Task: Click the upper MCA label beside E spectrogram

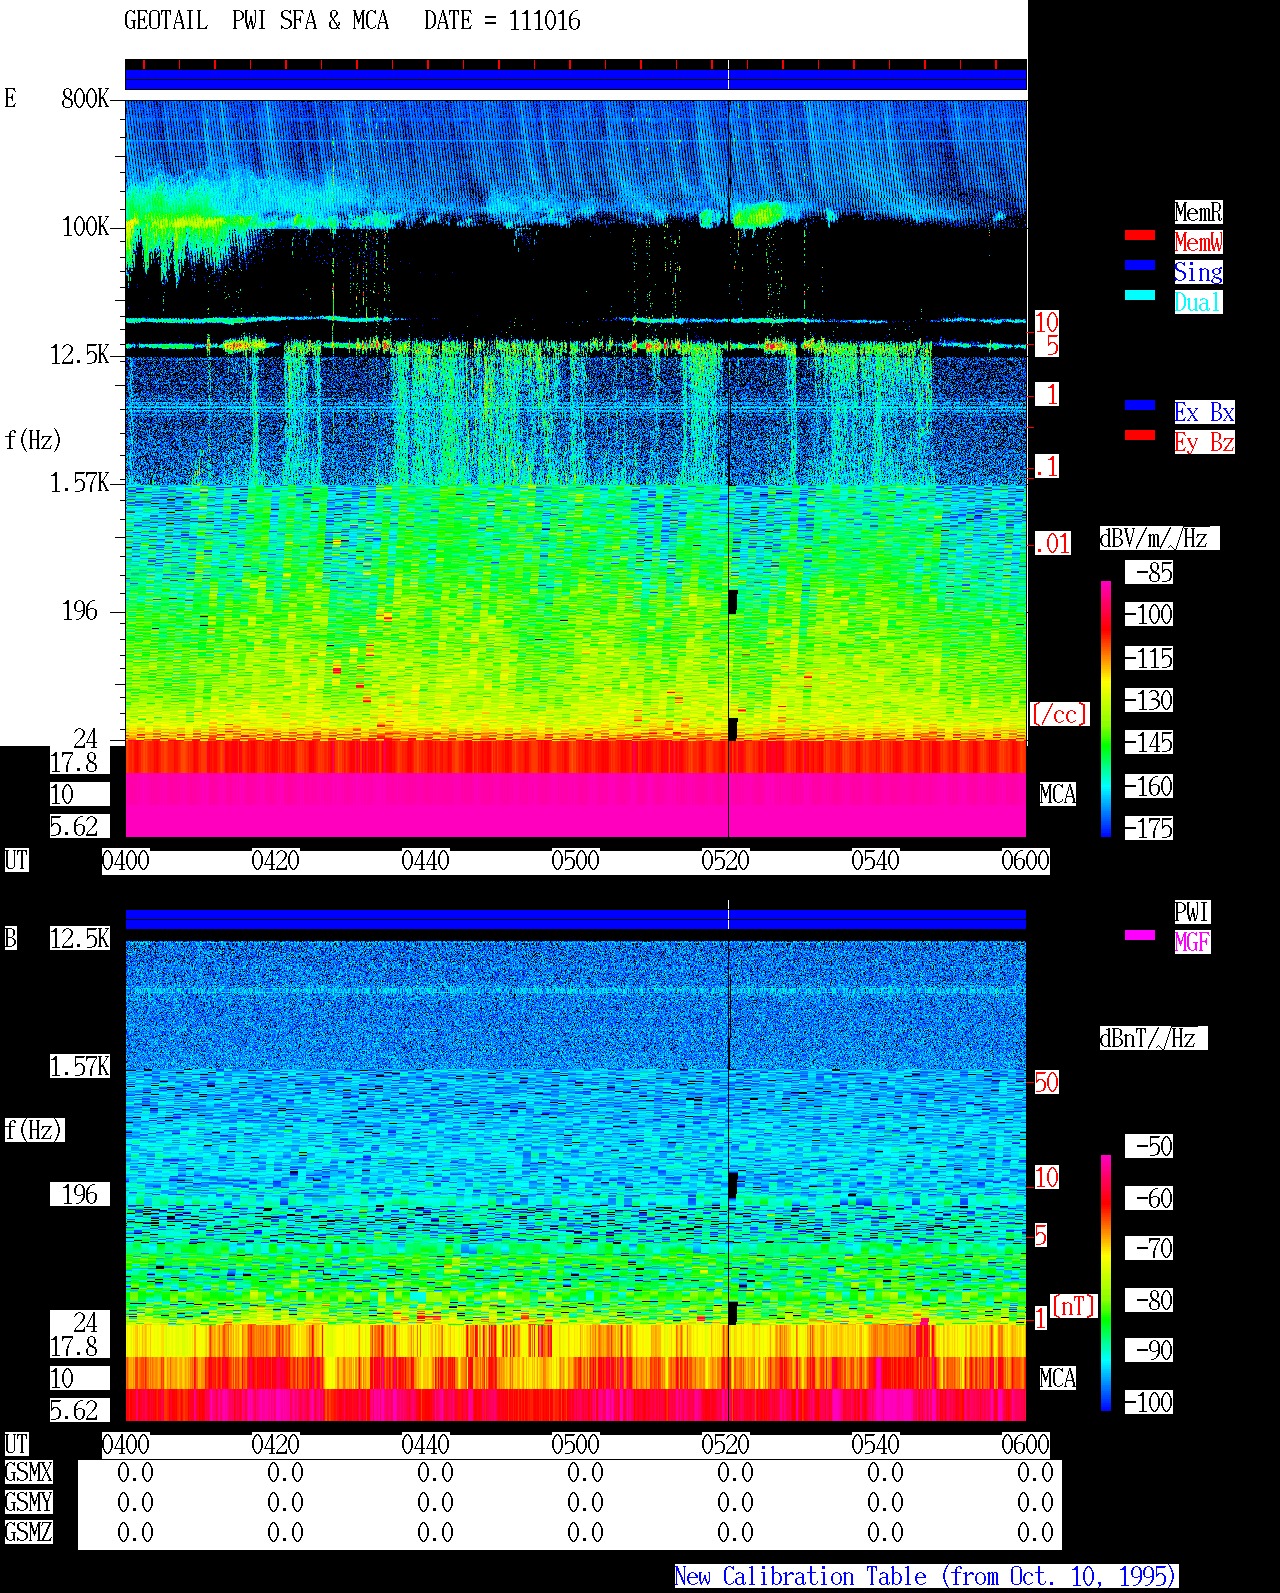Action: (x=1058, y=795)
